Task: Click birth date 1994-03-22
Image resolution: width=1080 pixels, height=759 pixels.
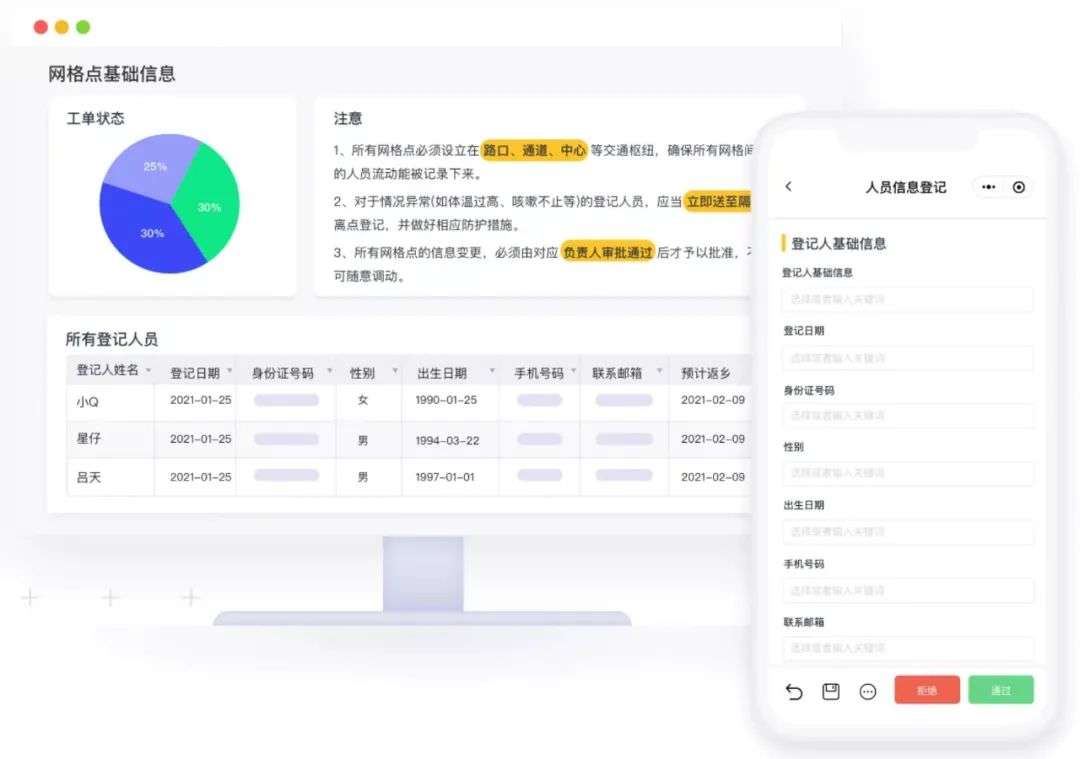Action: coord(447,440)
